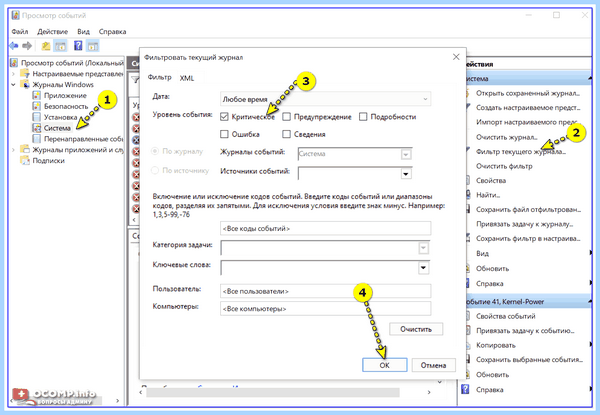Select the Безопасность log icon

tap(36, 106)
